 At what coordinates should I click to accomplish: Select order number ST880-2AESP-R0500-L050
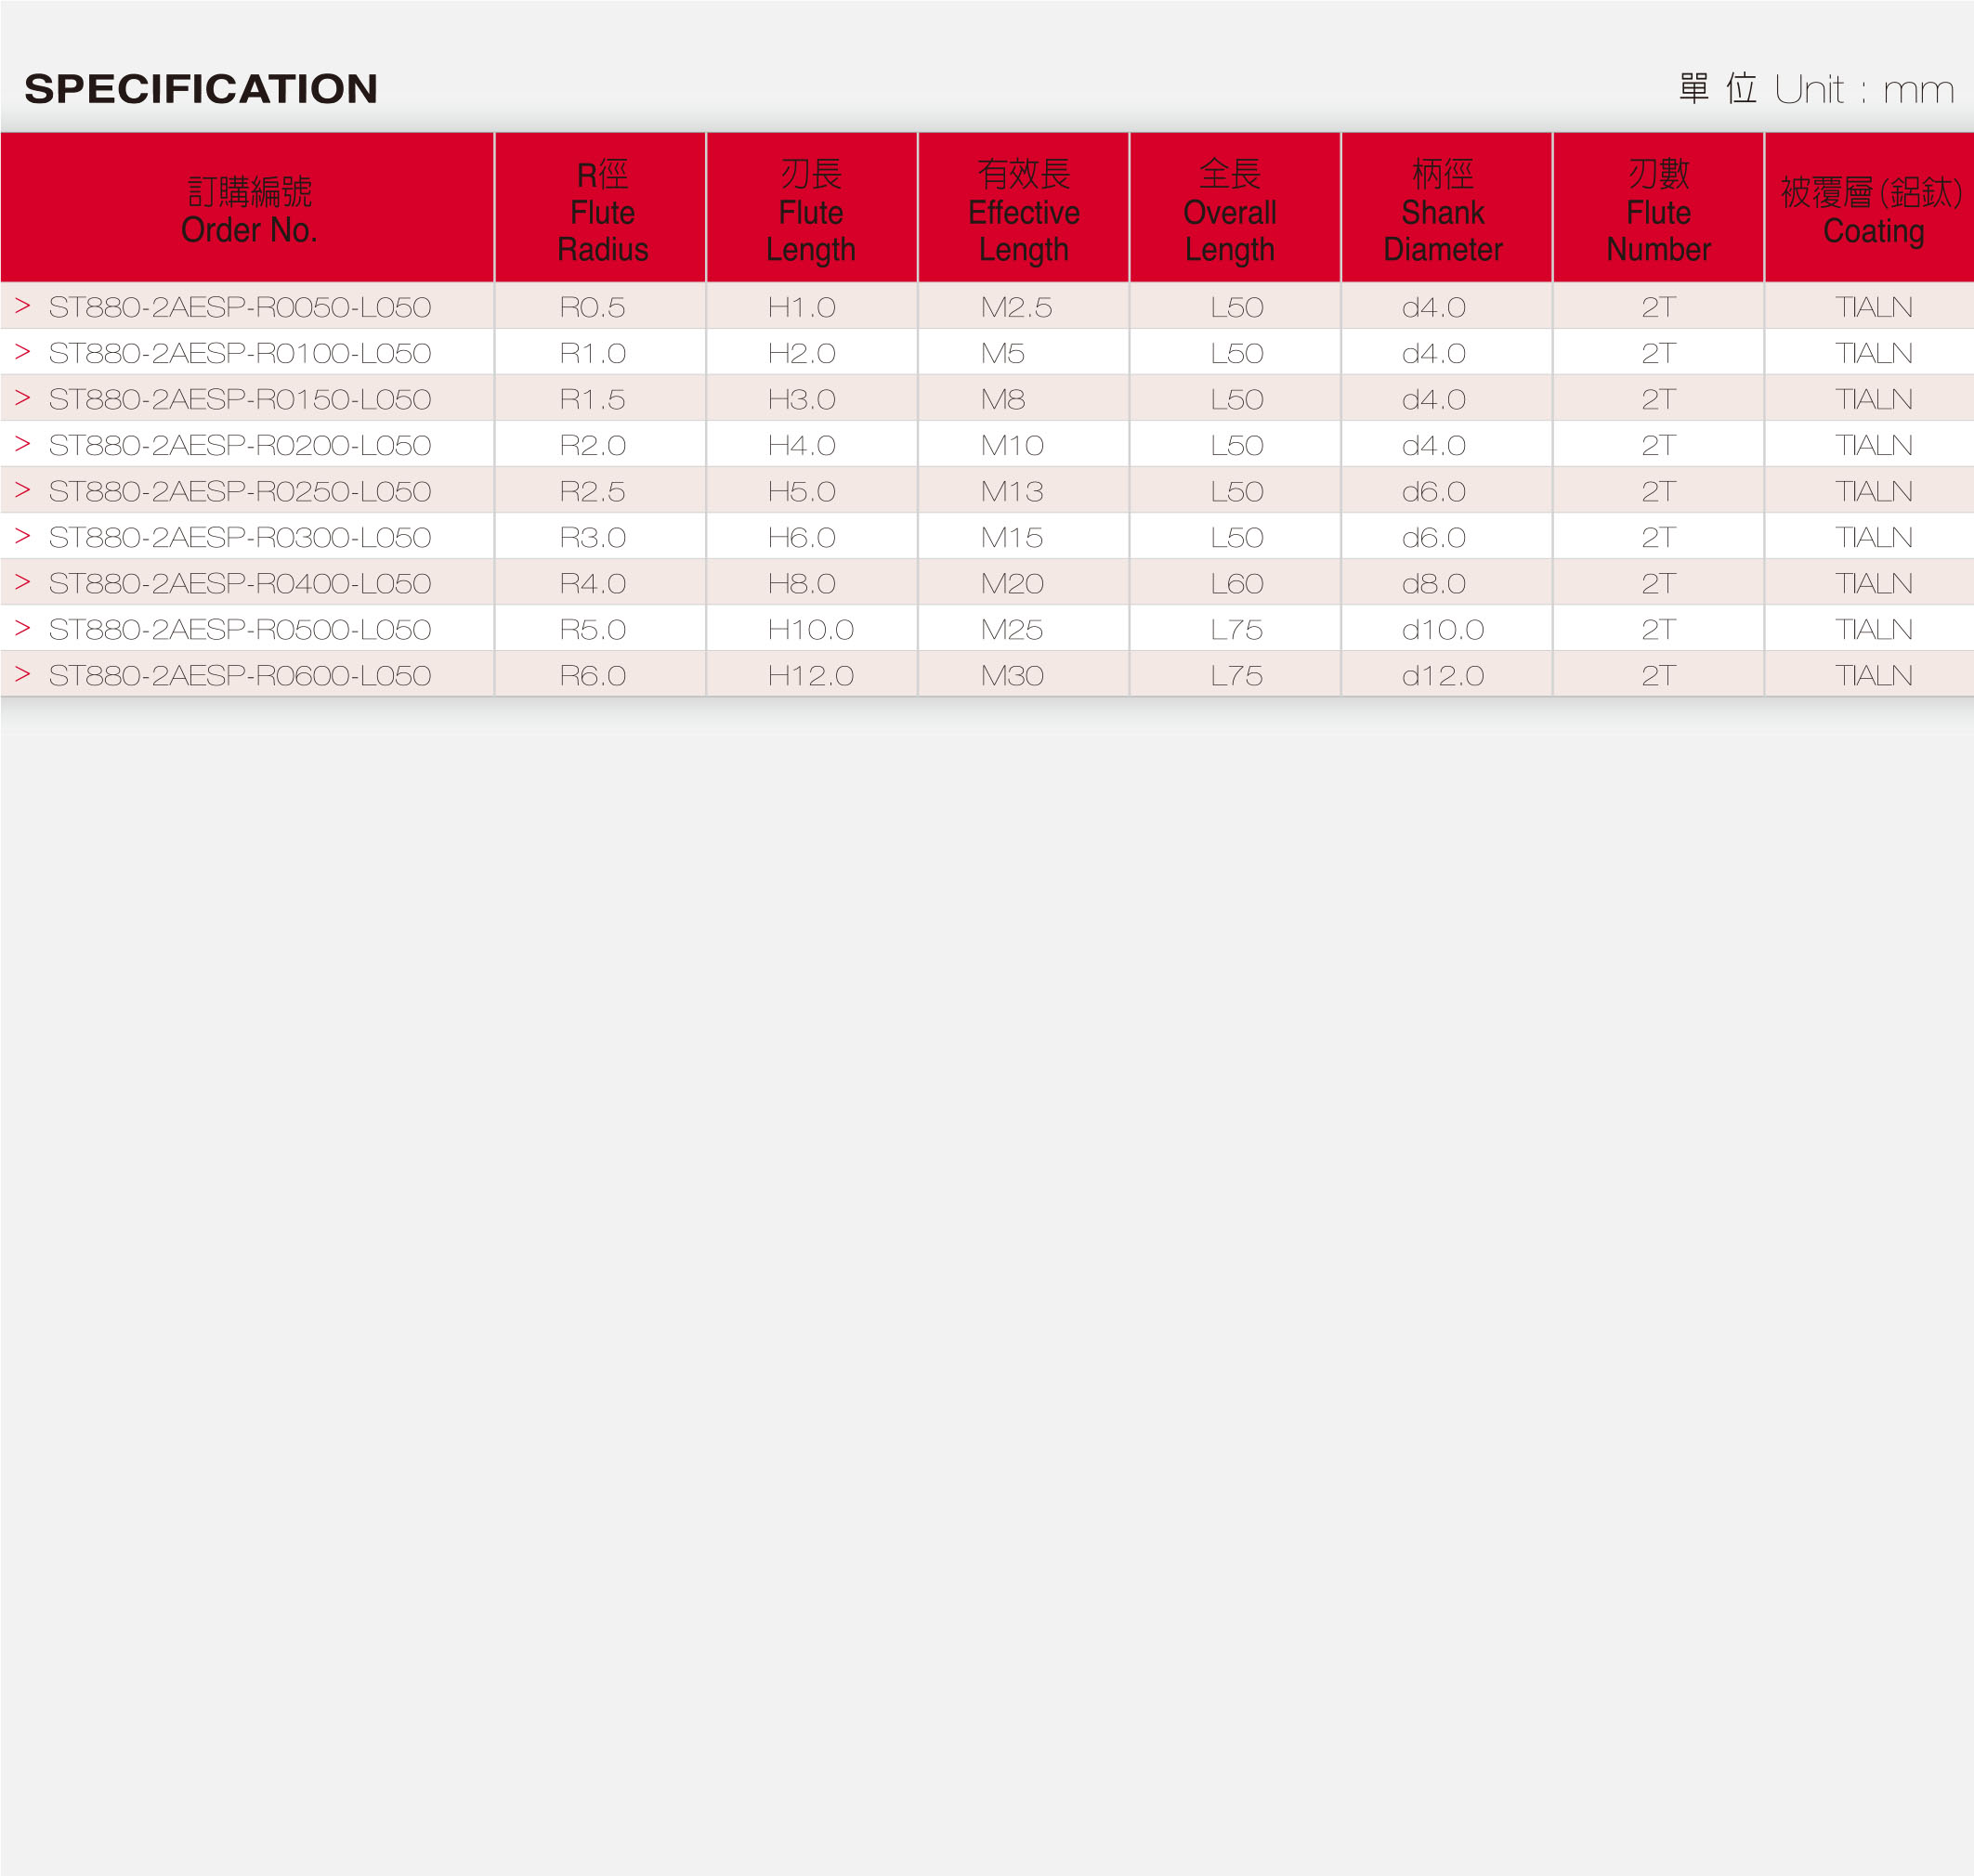[x=240, y=629]
